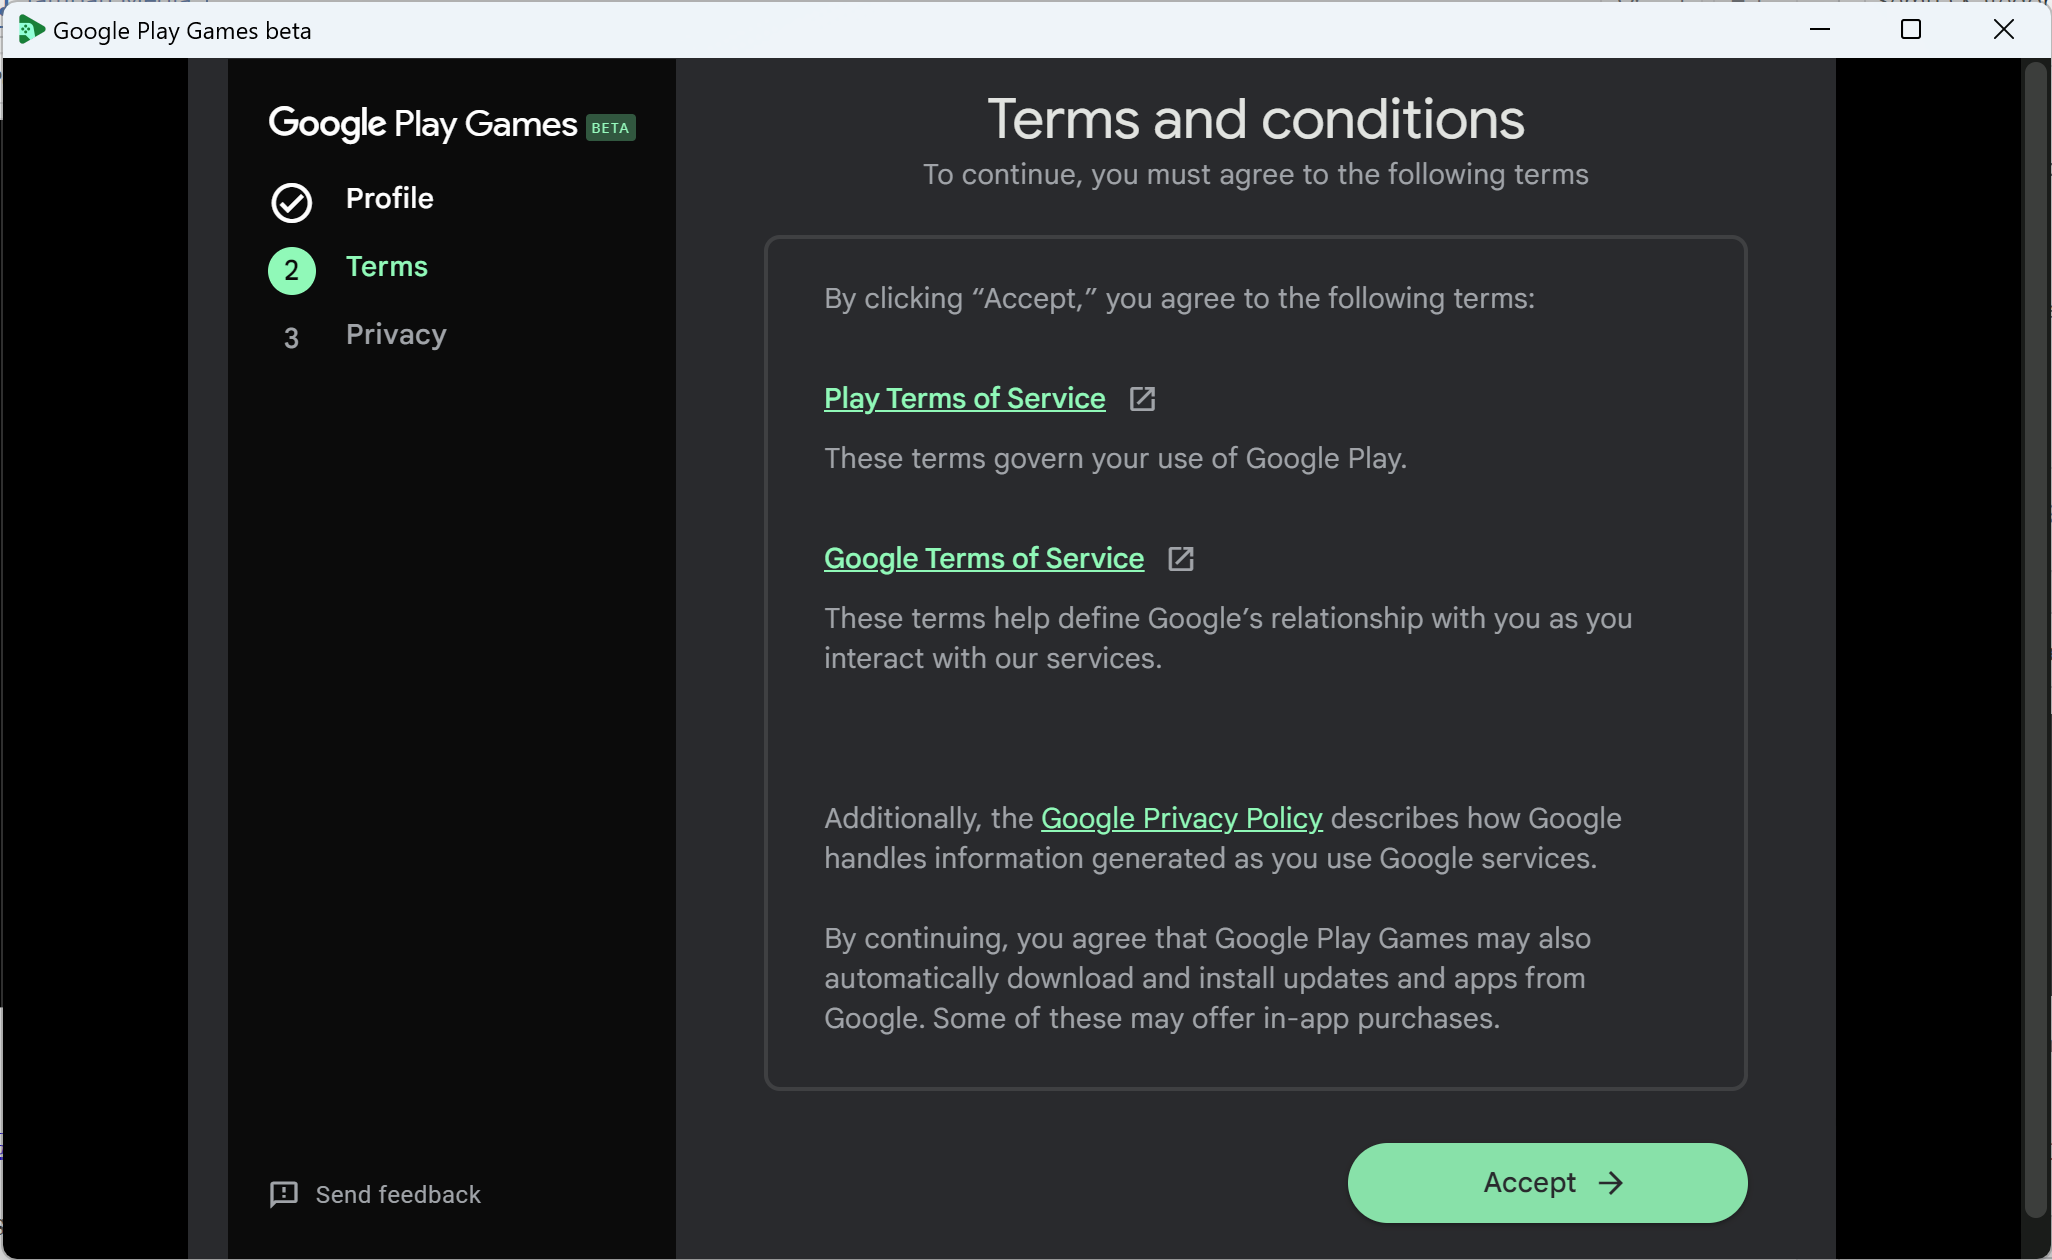Go to the Privacy step label

point(396,334)
